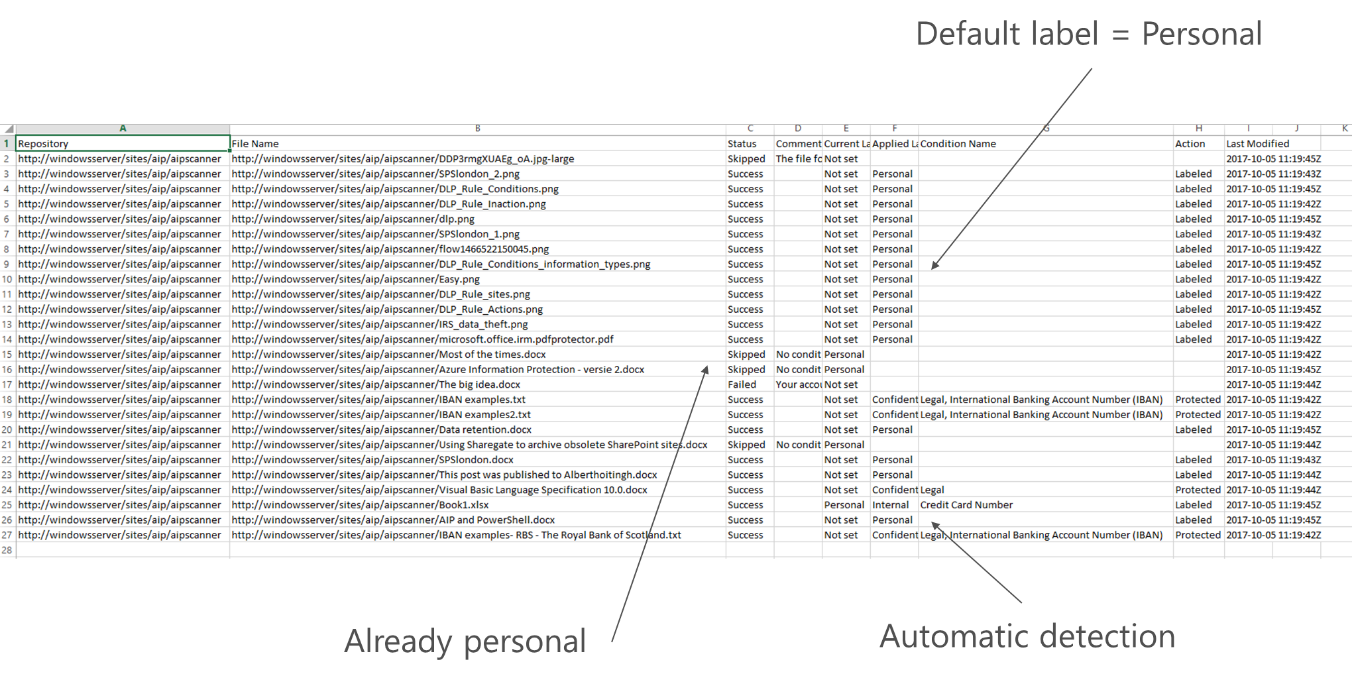Select the column B header
This screenshot has width=1352, height=676.
tap(477, 129)
